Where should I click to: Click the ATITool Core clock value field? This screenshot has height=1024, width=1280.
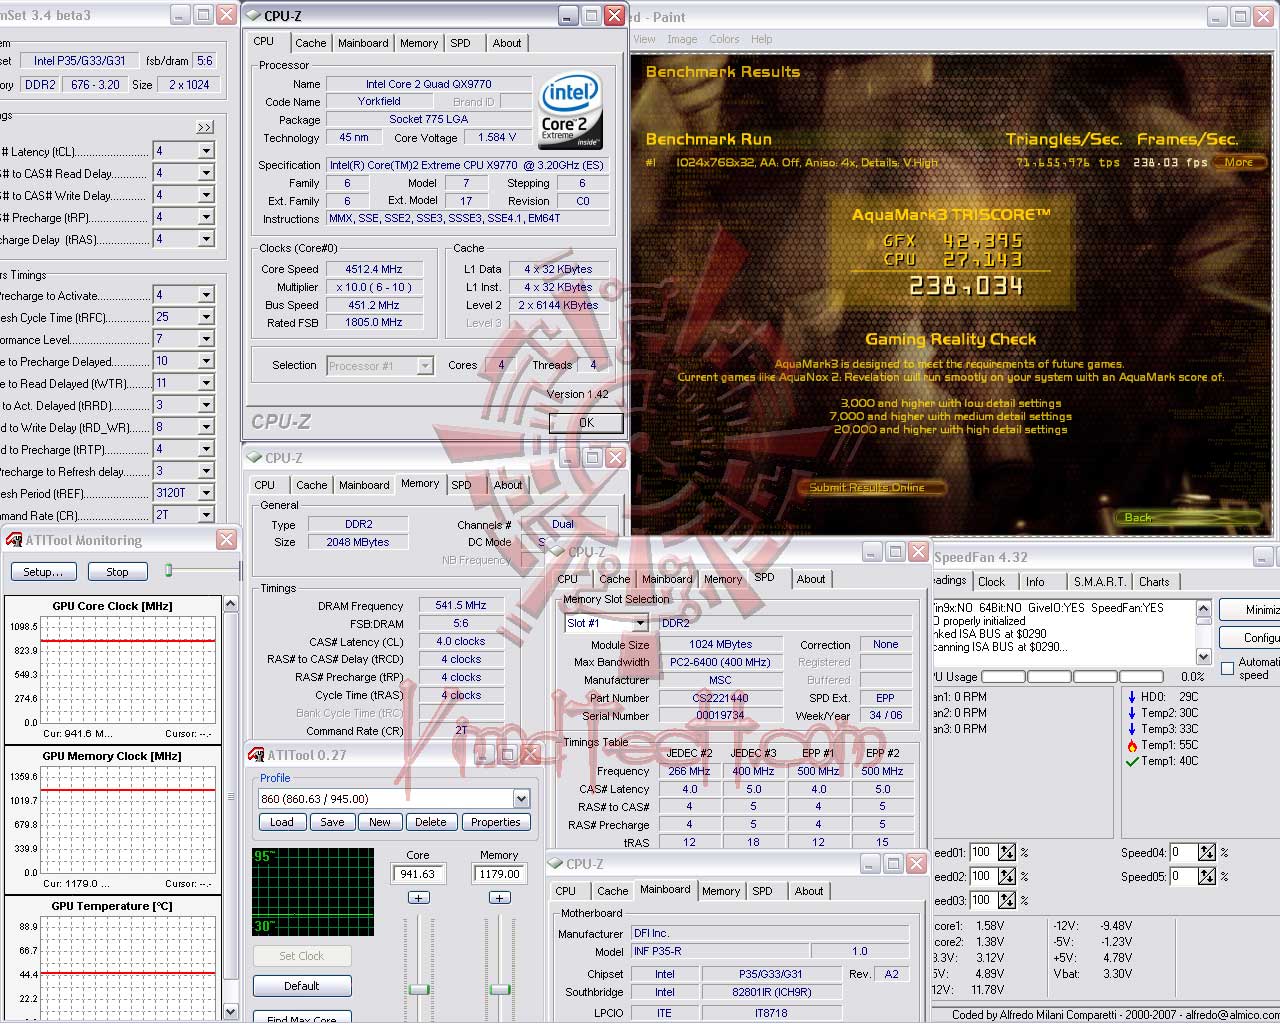click(418, 874)
